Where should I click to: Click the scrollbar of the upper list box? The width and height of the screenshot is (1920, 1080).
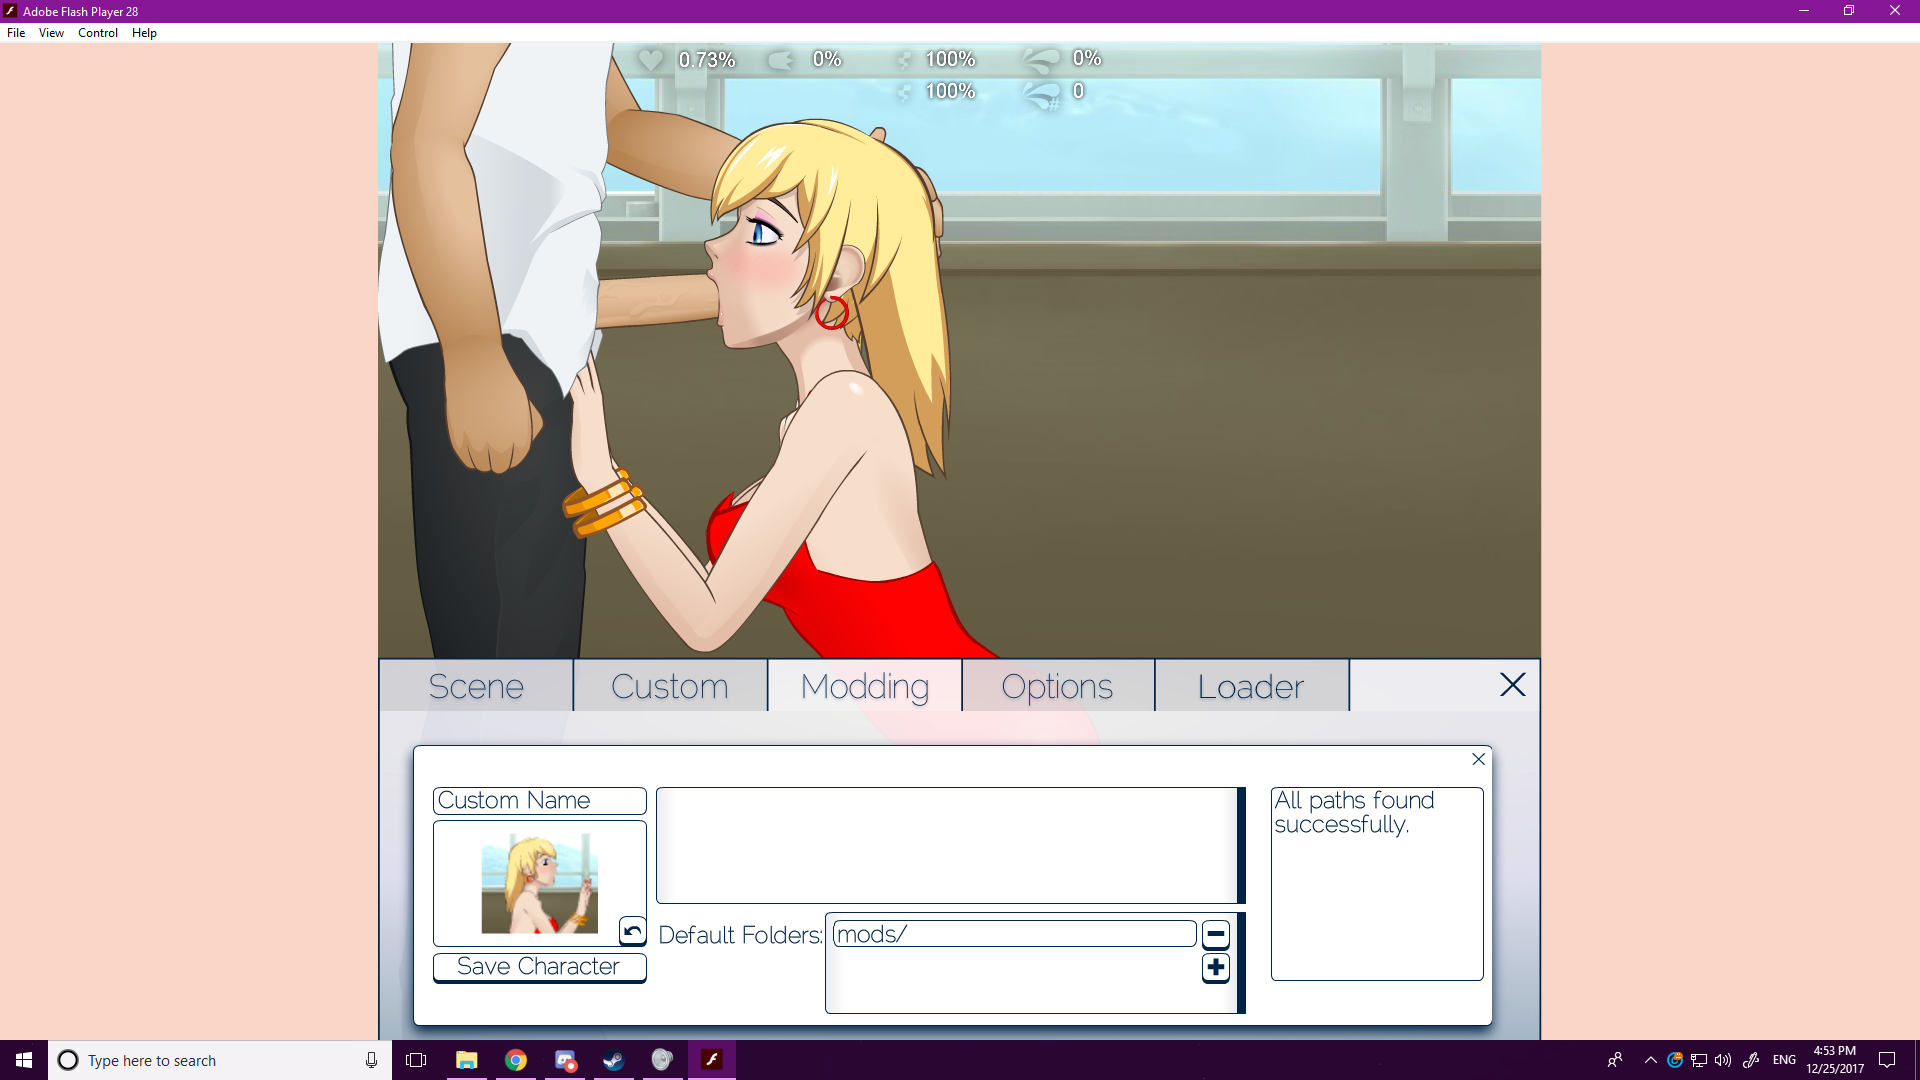1241,845
